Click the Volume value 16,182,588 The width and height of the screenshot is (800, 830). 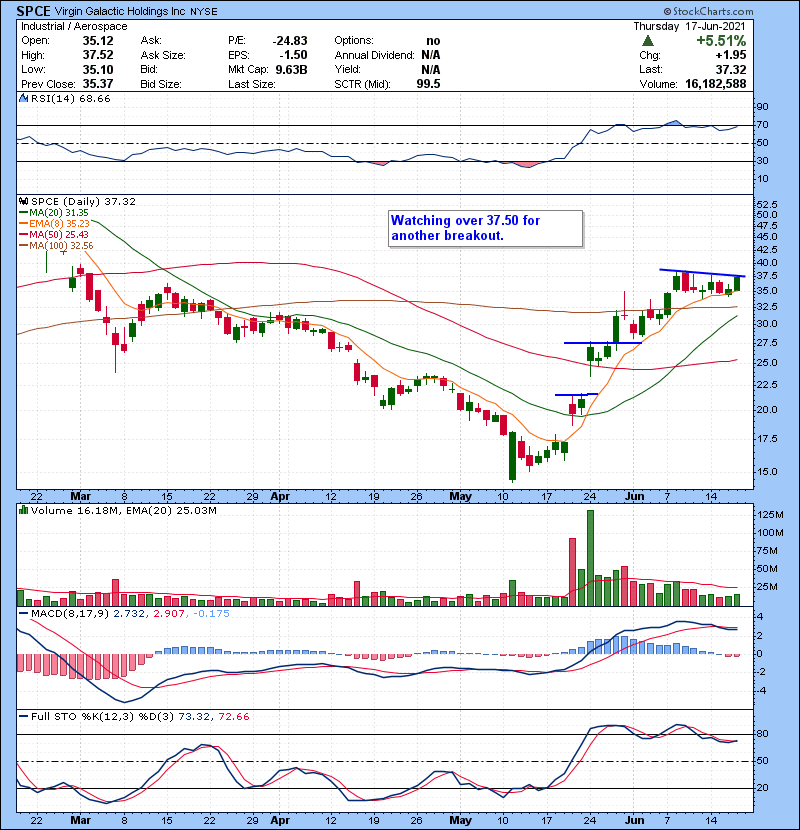[x=715, y=84]
